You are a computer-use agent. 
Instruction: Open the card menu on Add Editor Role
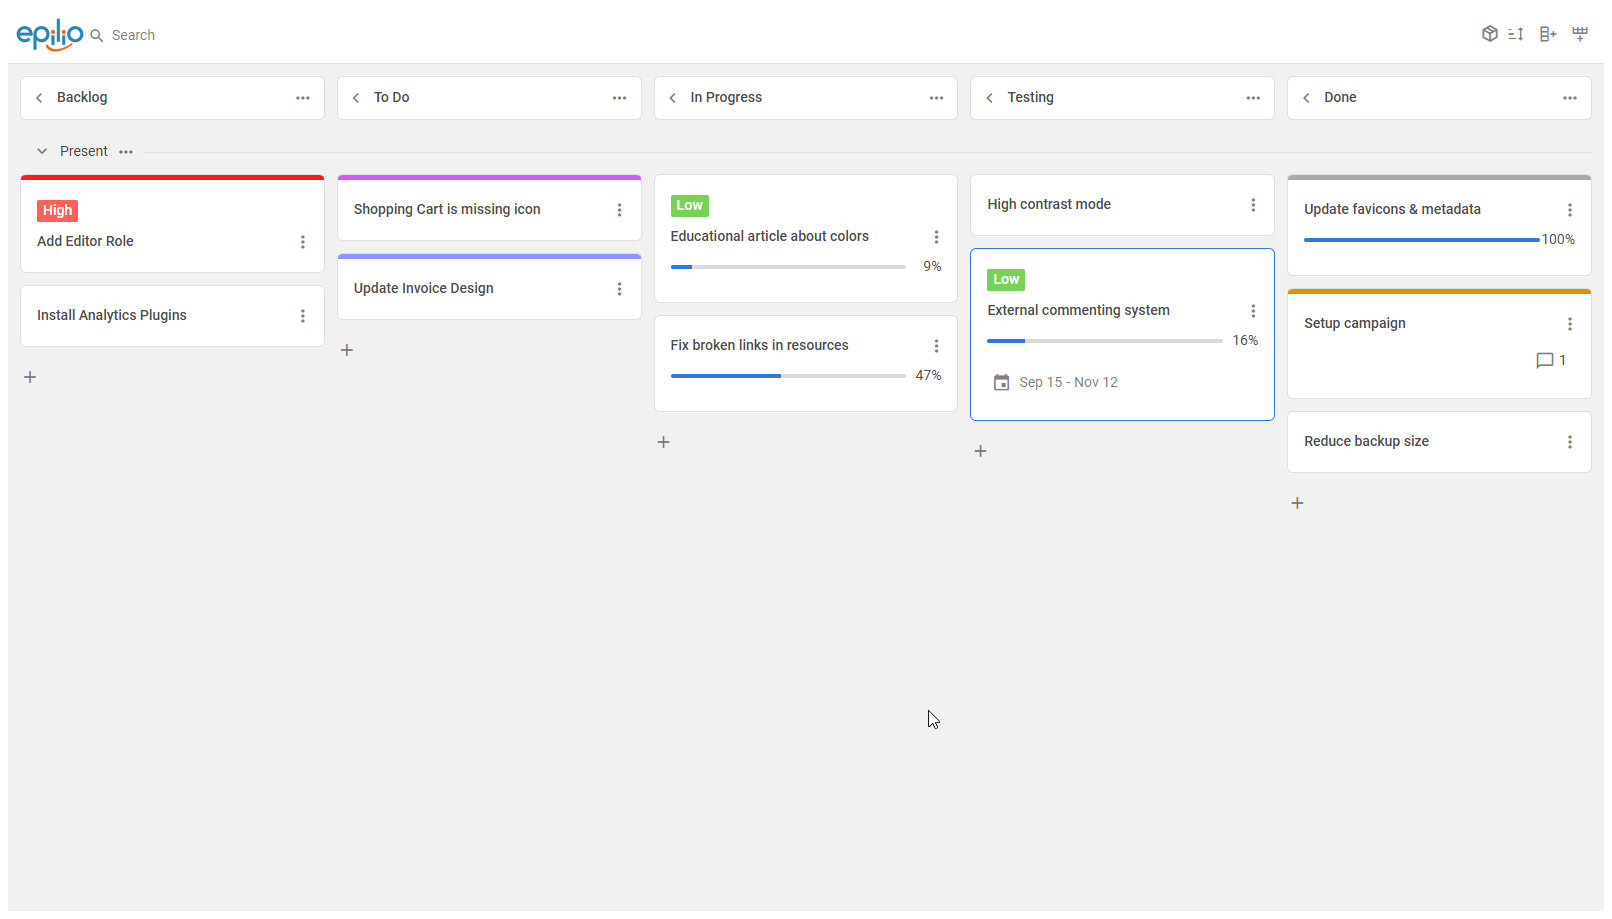point(302,241)
